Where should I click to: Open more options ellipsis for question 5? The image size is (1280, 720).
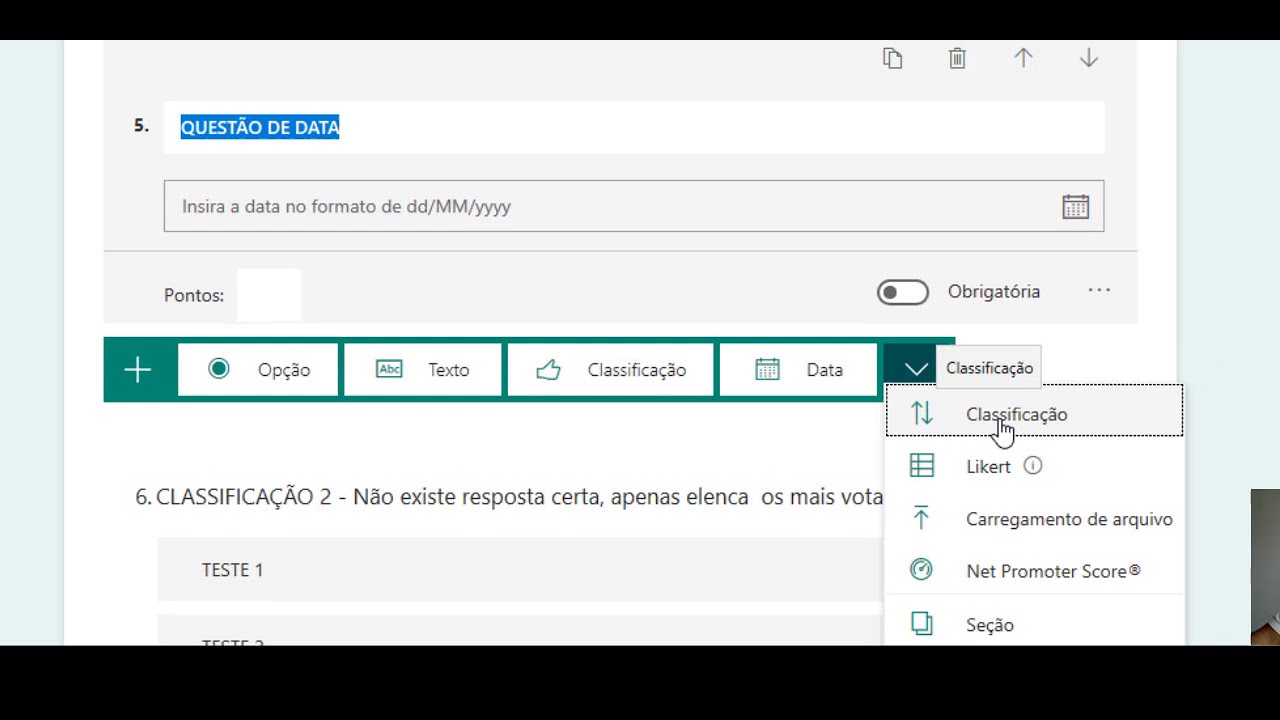point(1099,291)
